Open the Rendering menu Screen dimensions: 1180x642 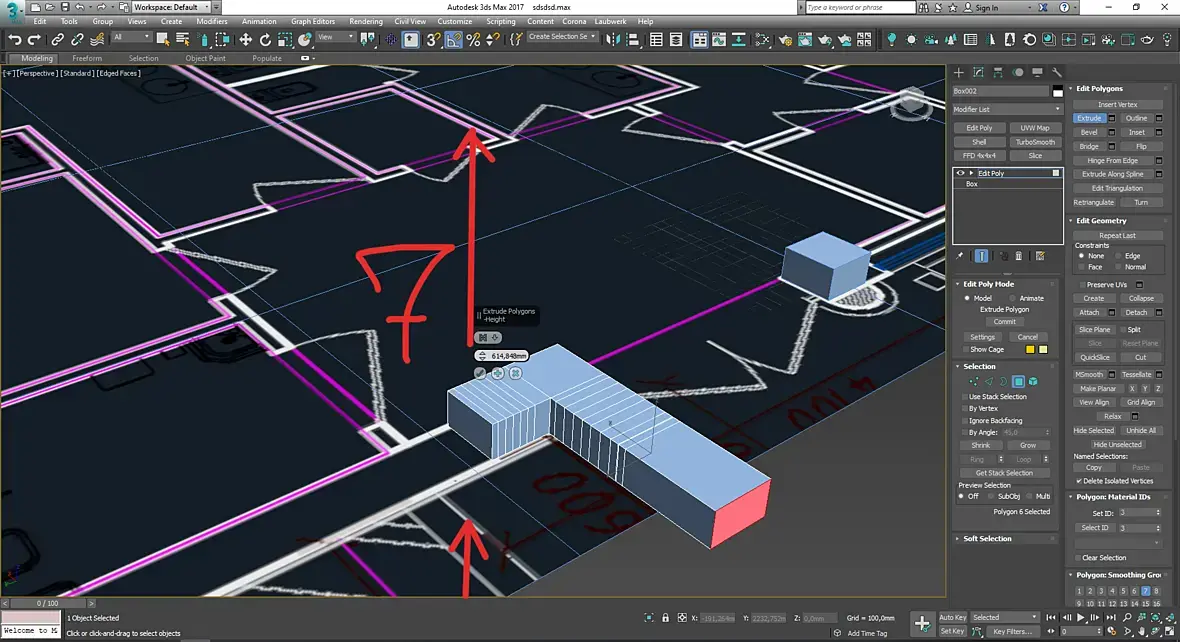point(366,21)
